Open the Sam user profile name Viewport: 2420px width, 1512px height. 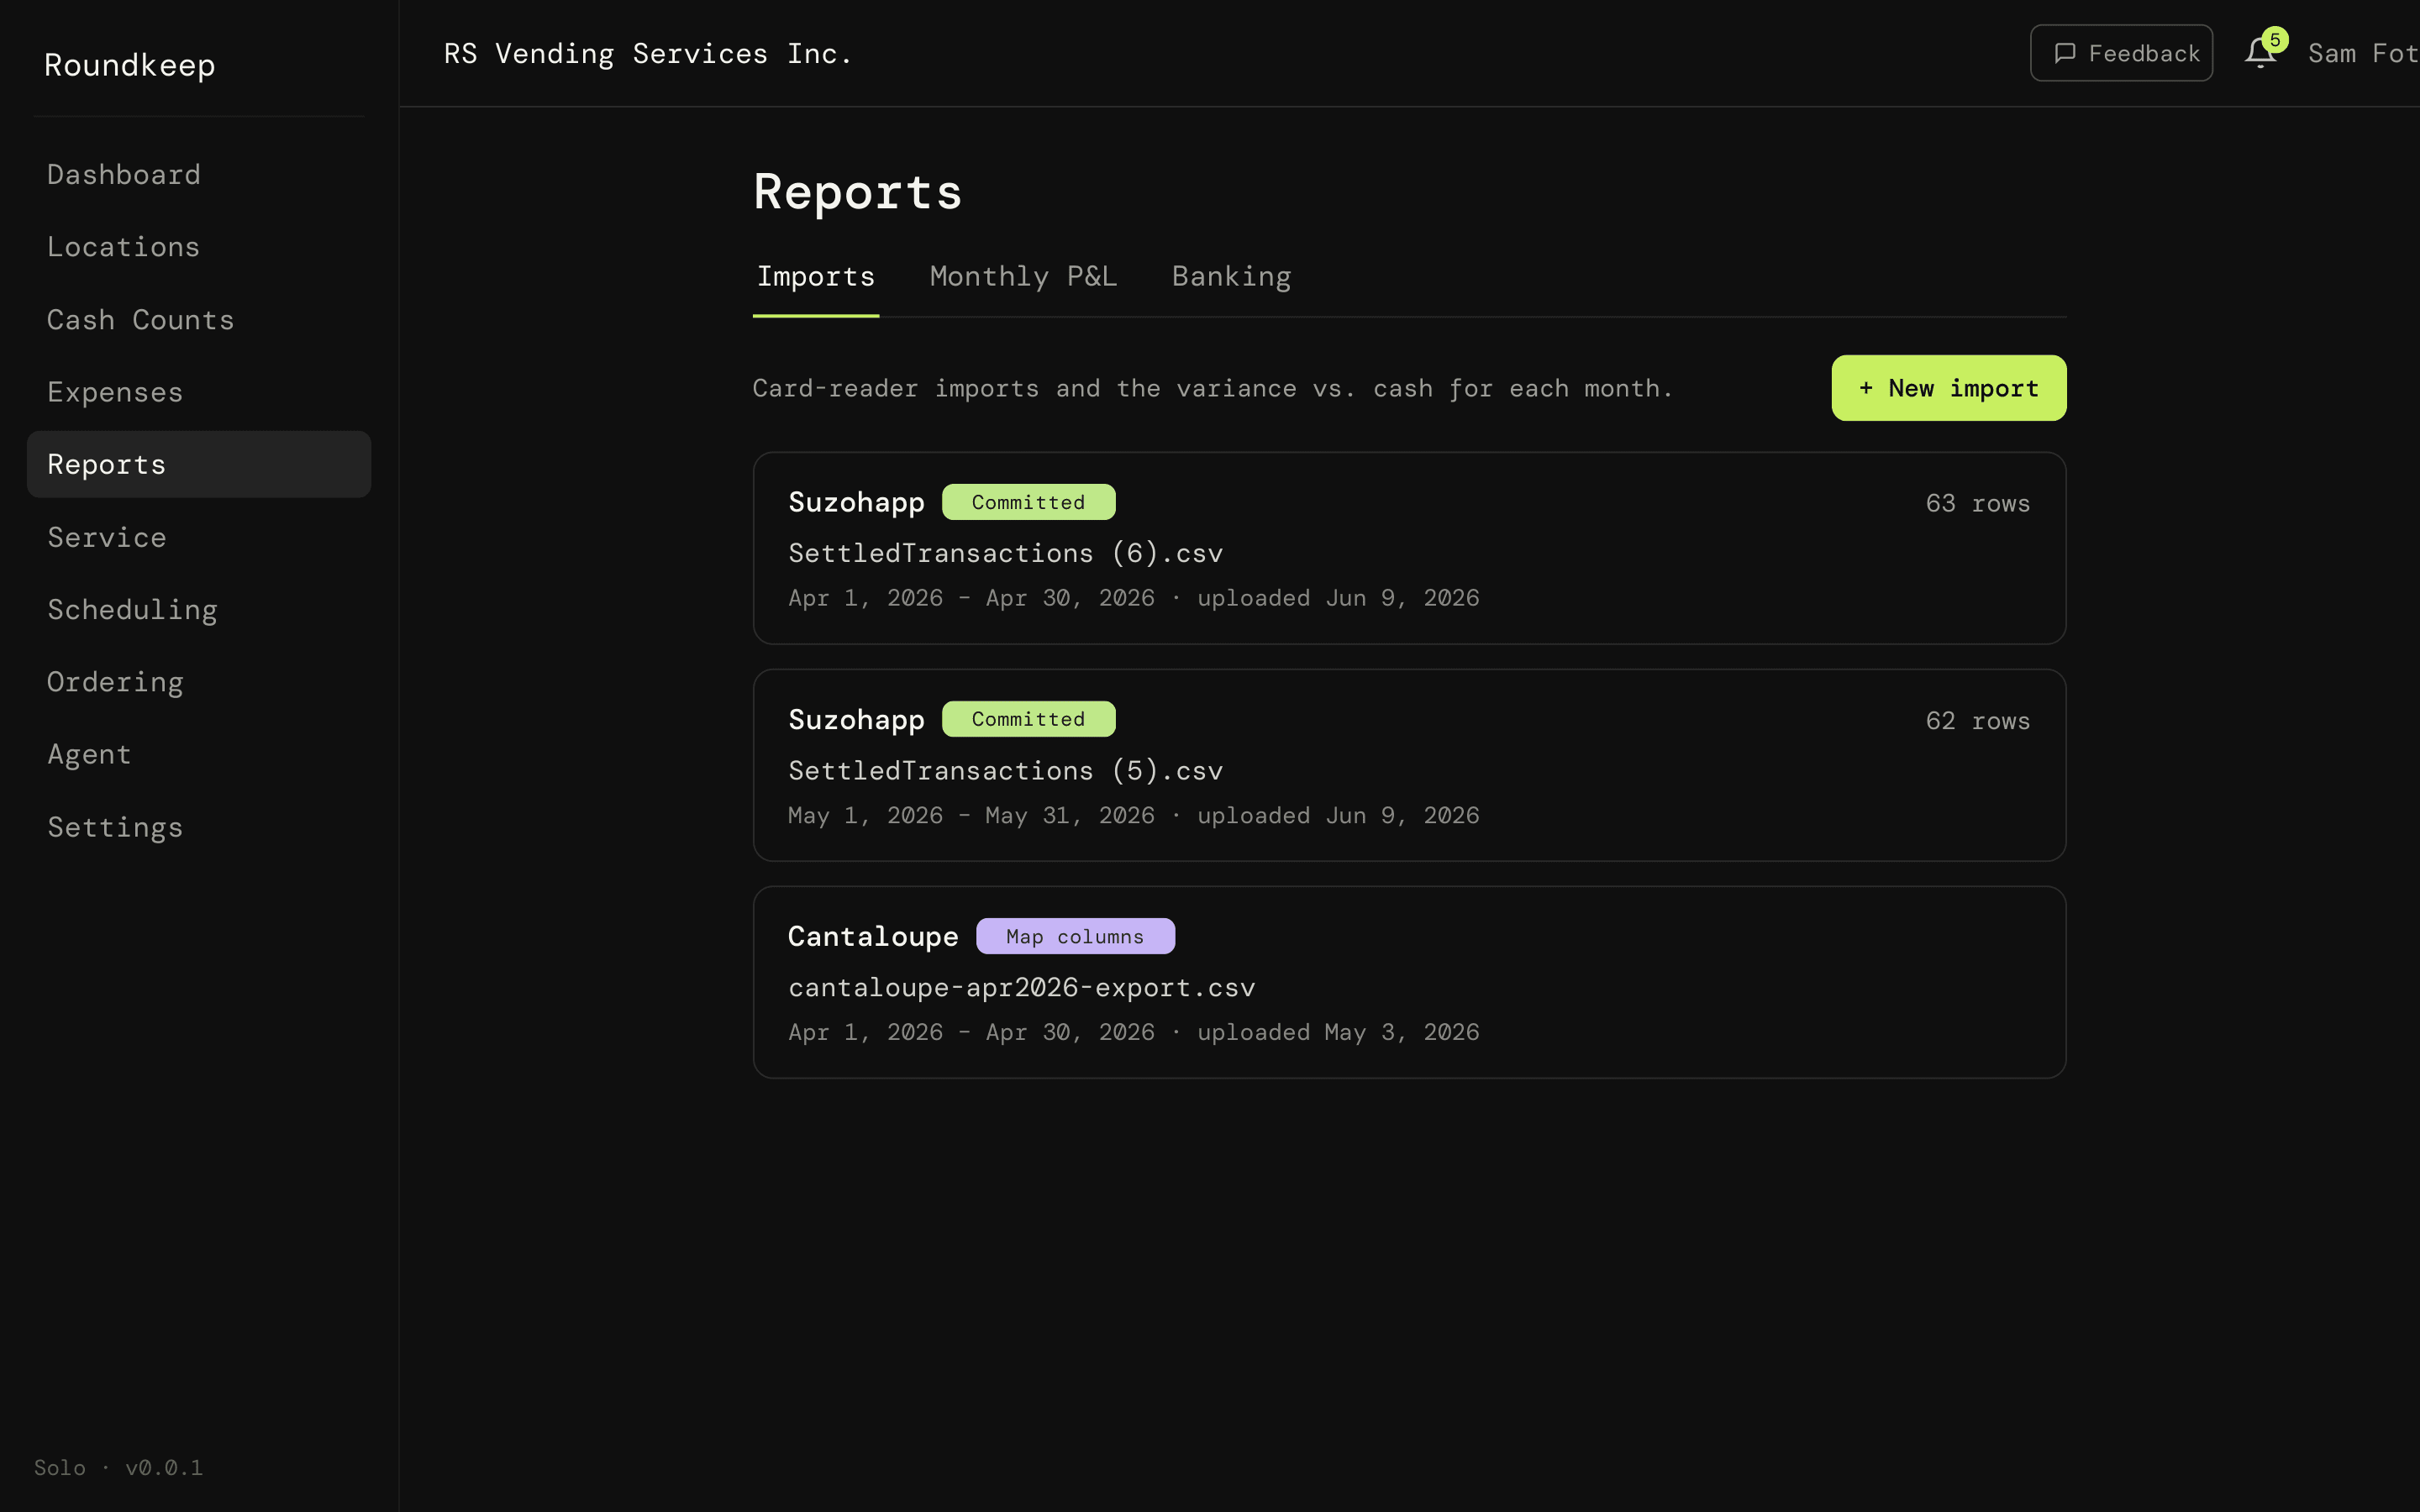click(x=2363, y=54)
